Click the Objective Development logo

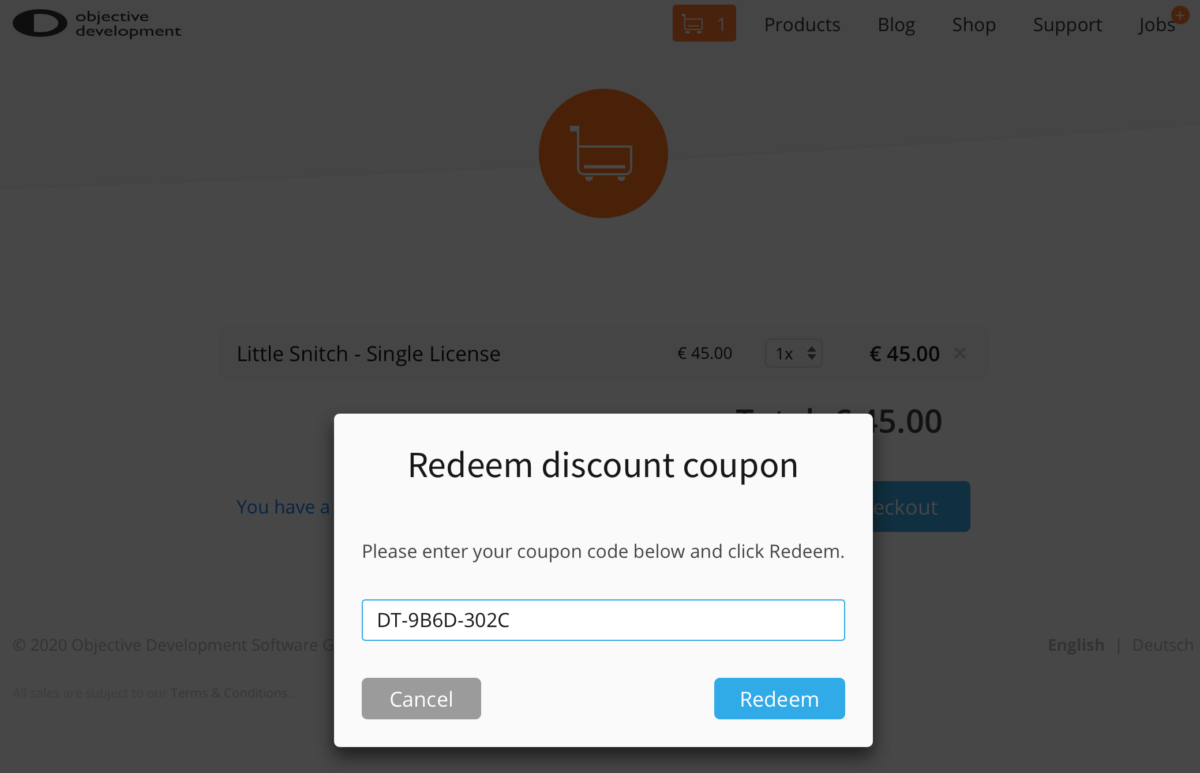[x=97, y=24]
